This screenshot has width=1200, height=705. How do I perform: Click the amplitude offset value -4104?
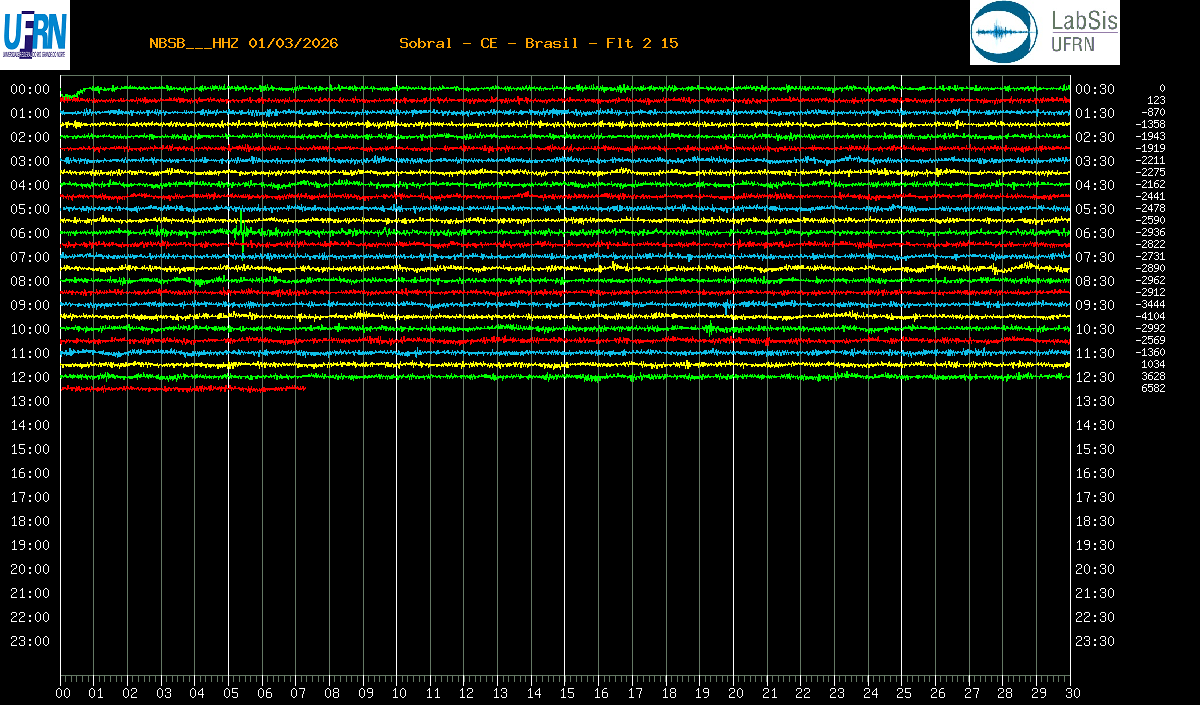pos(1150,316)
